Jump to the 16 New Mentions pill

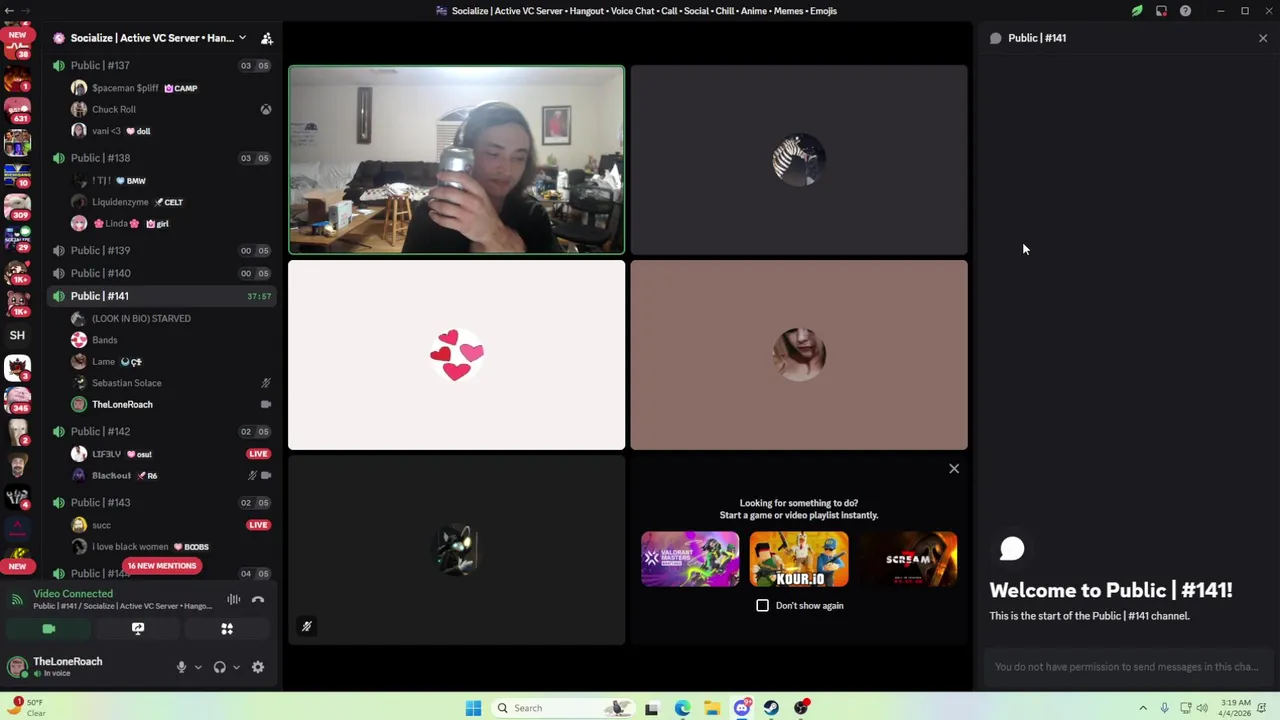pos(162,566)
